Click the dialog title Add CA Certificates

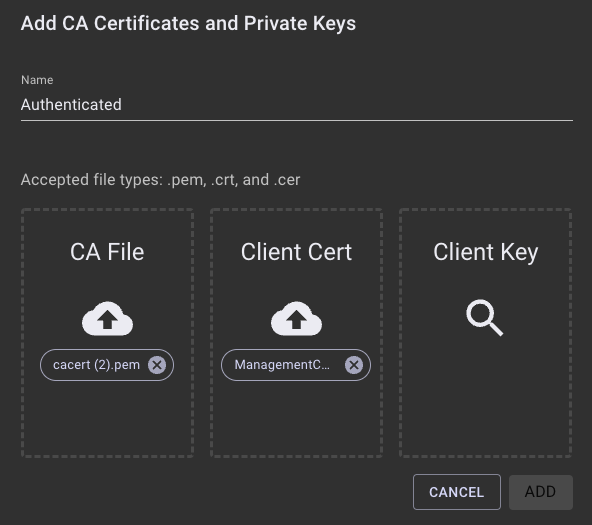pyautogui.click(x=188, y=23)
